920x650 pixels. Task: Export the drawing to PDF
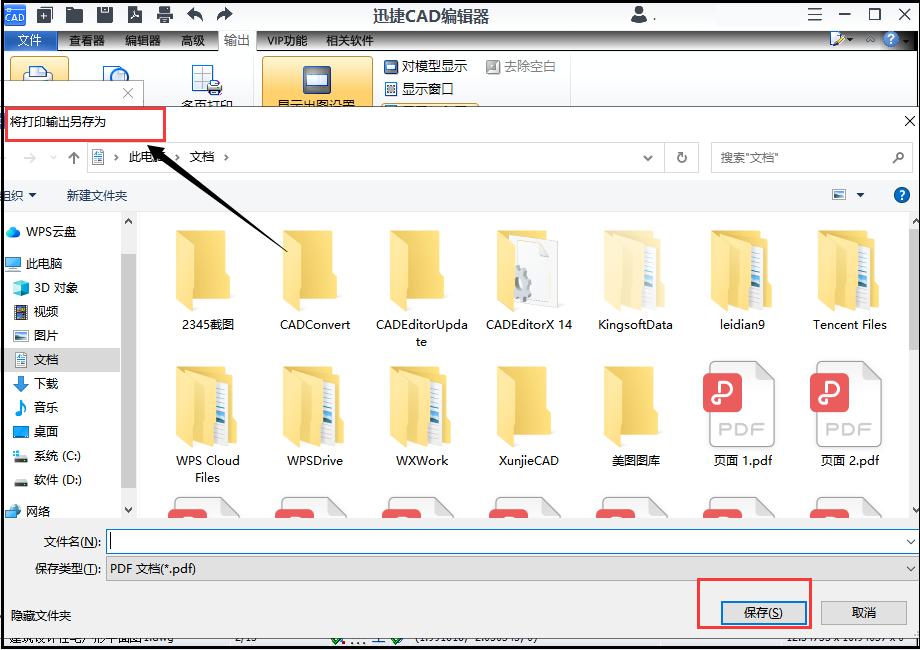coord(135,16)
